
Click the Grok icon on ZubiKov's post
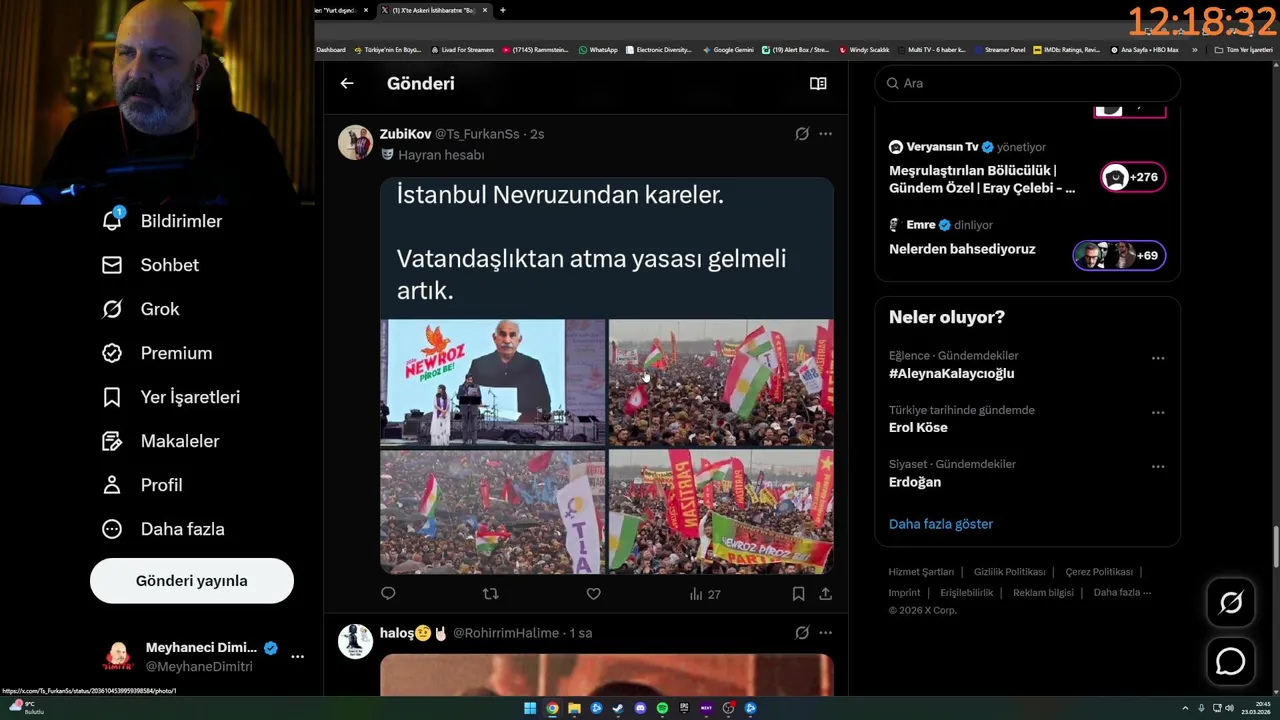pyautogui.click(x=802, y=134)
